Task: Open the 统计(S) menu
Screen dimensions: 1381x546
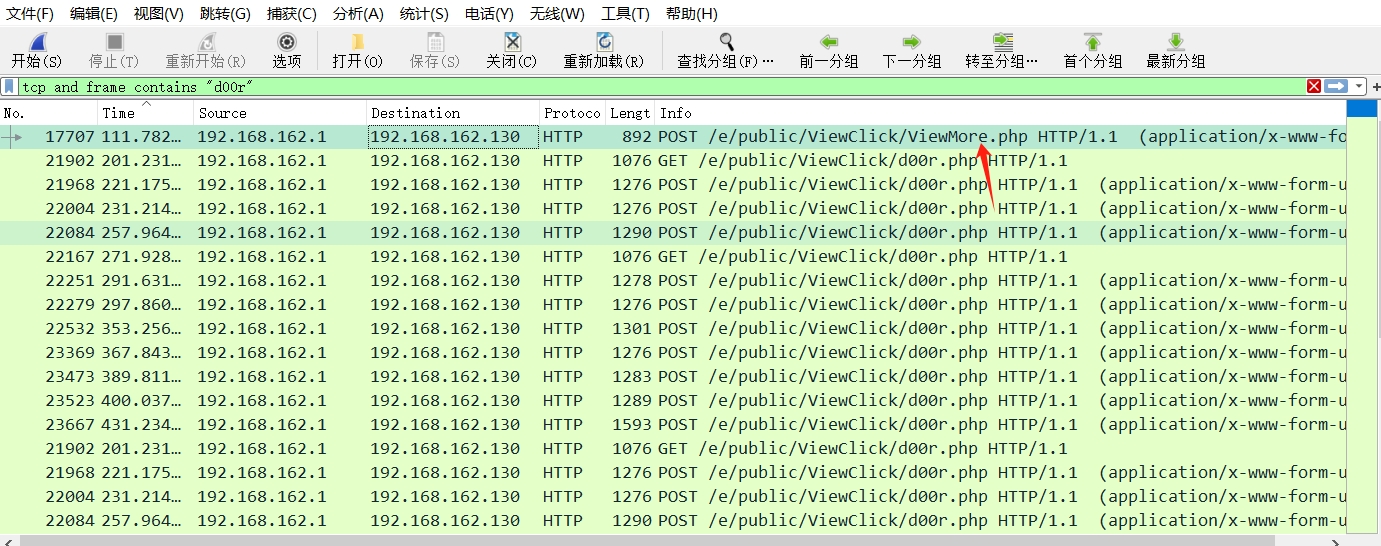Action: coord(424,14)
